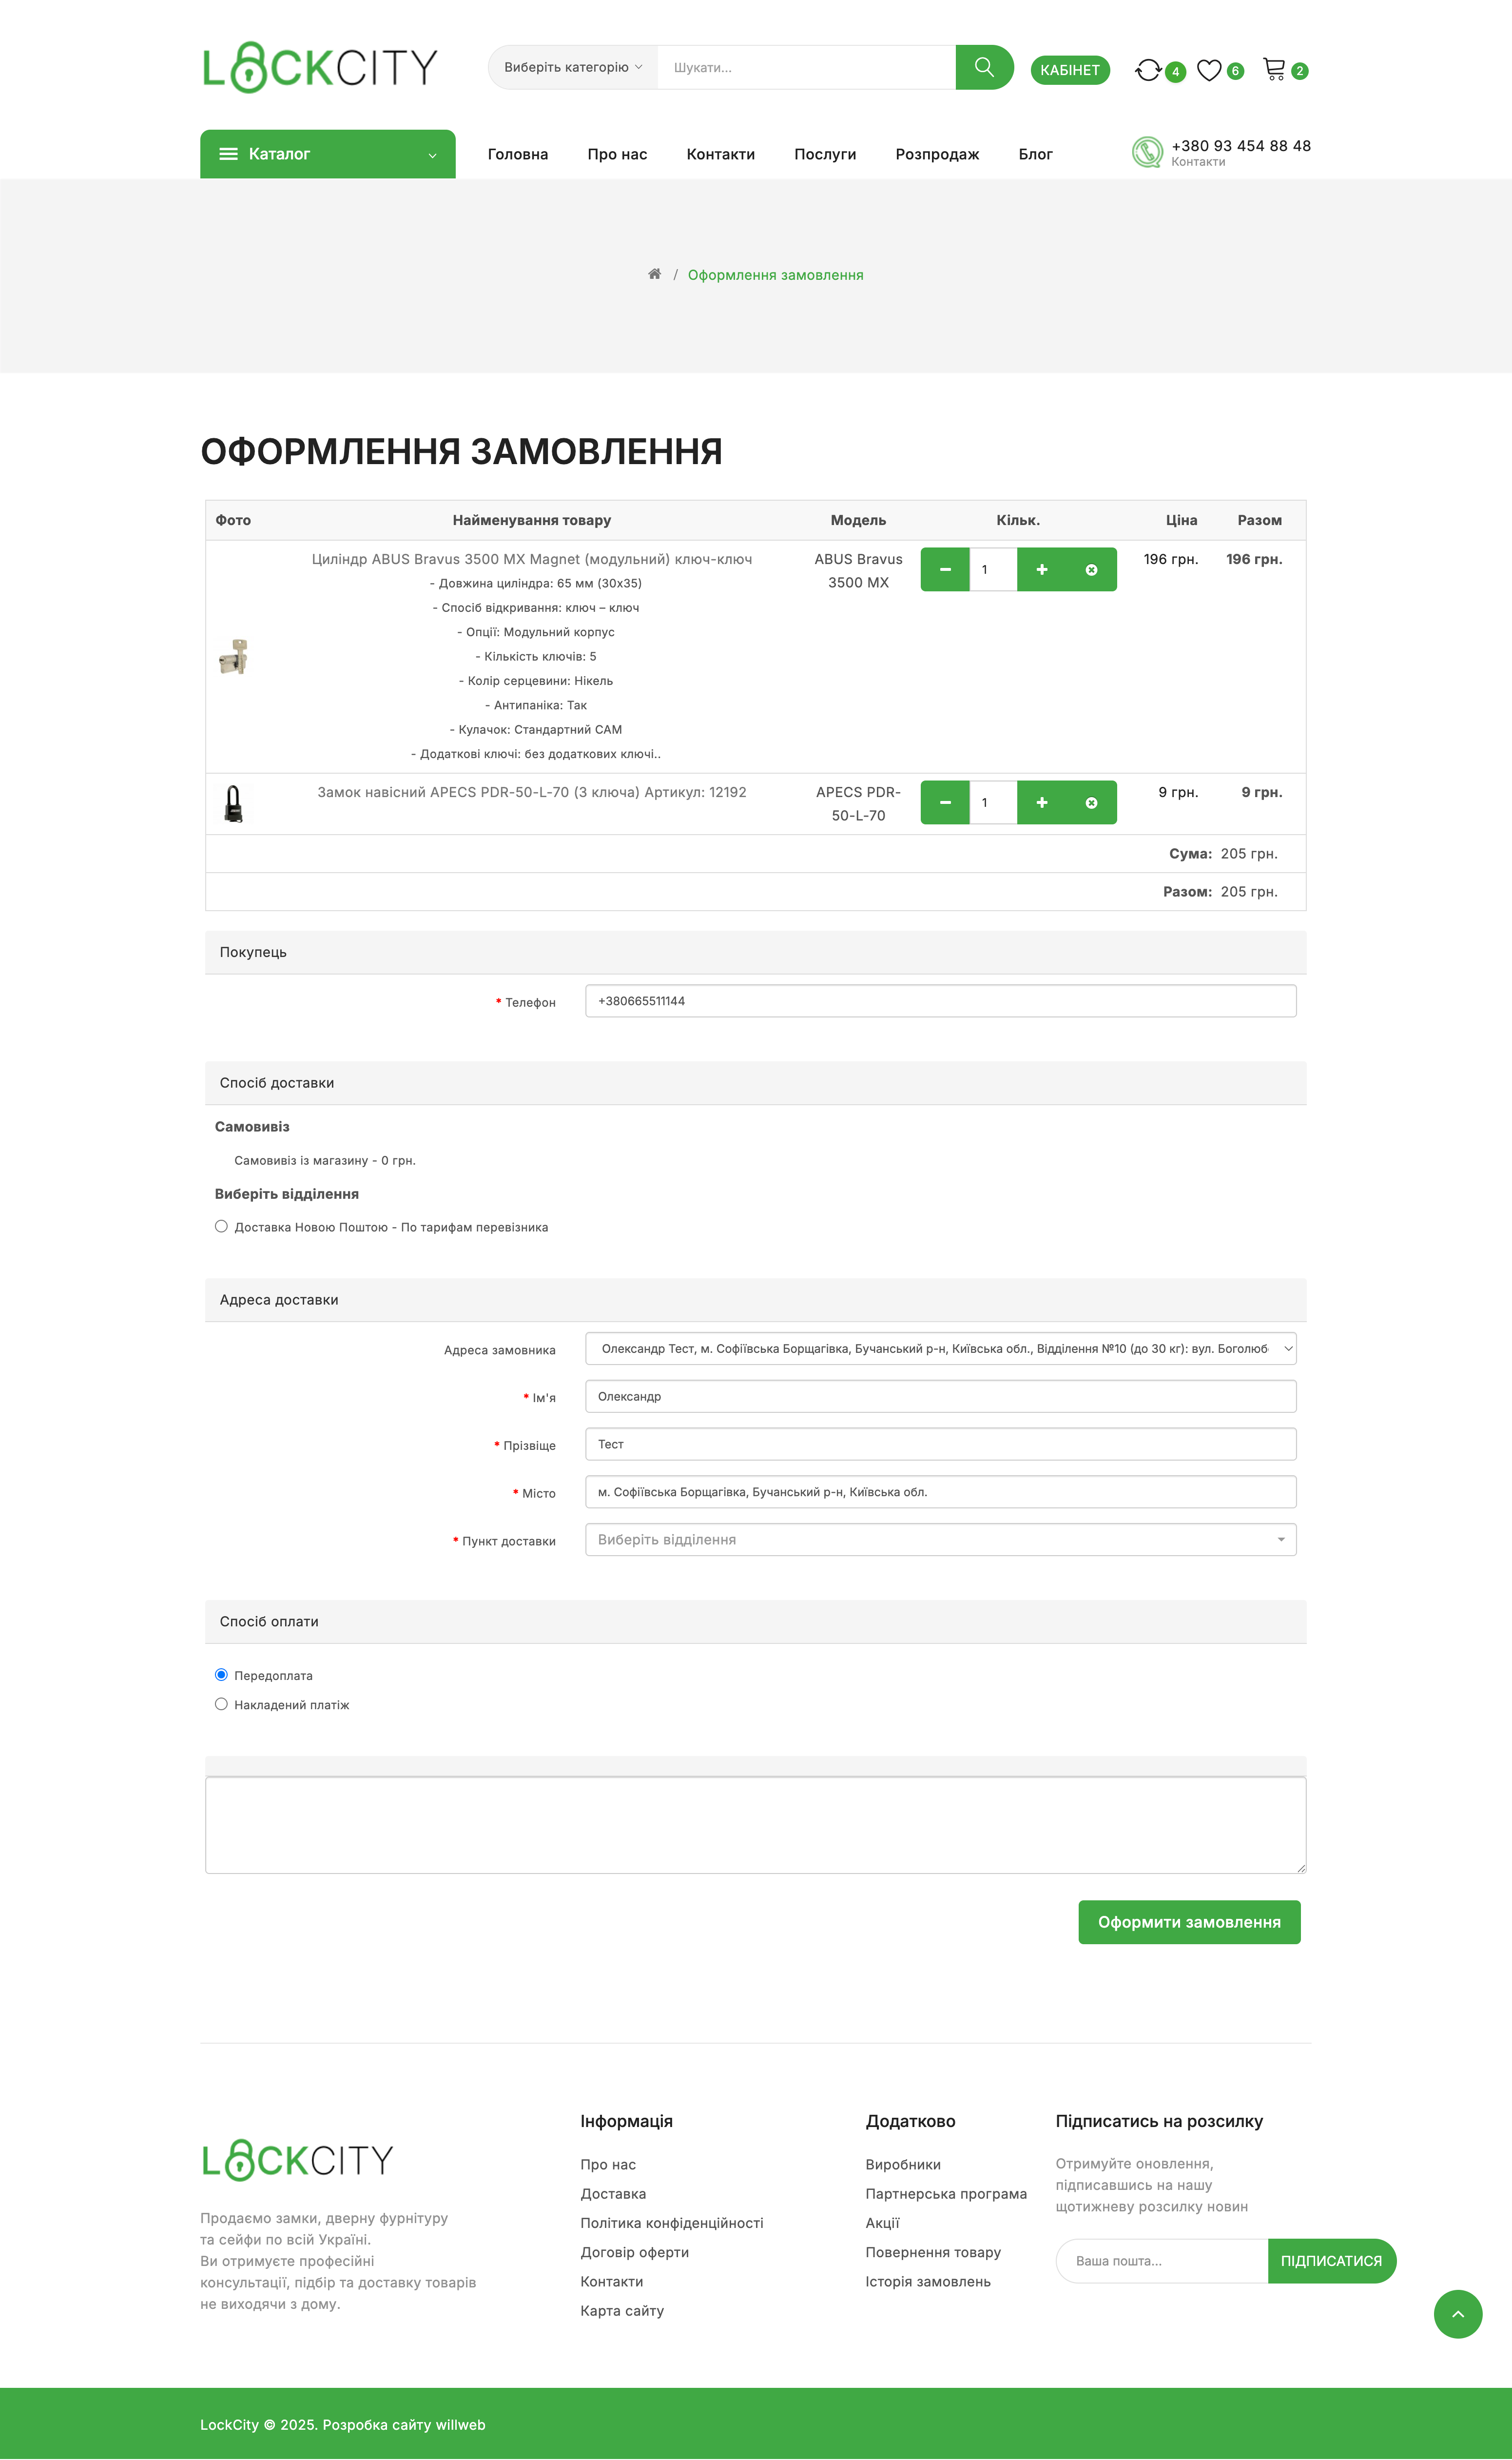Image resolution: width=1512 pixels, height=2460 pixels.
Task: Open the Пункт доставки dropdown
Action: 941,1540
